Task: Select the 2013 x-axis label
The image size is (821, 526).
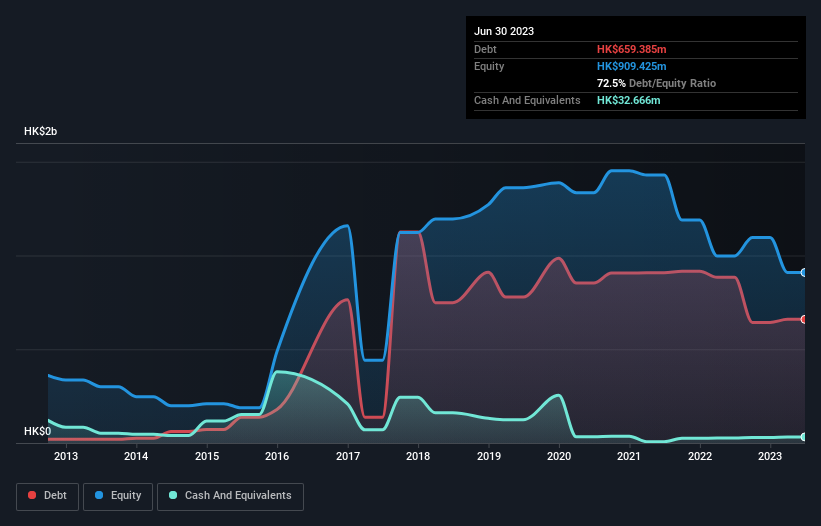Action: point(66,456)
